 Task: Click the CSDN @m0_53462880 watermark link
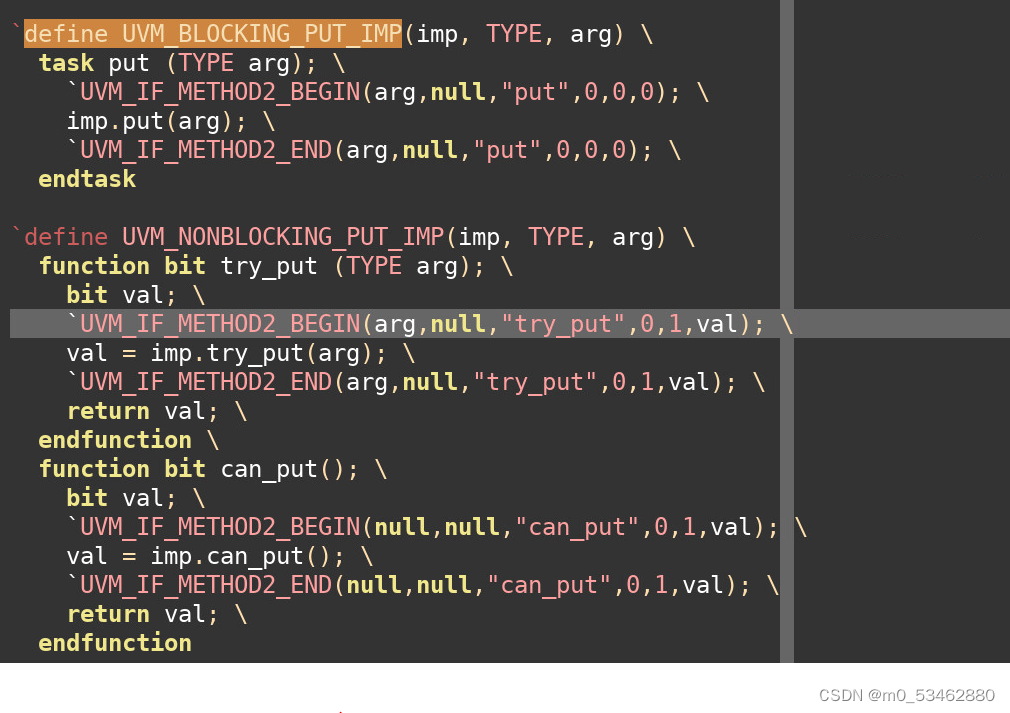click(907, 694)
